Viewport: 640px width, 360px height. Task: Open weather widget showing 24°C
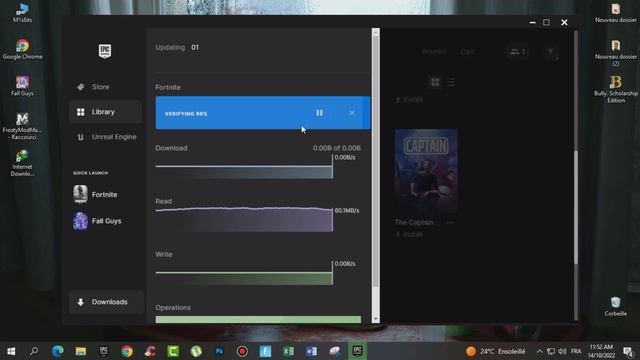tap(496, 351)
